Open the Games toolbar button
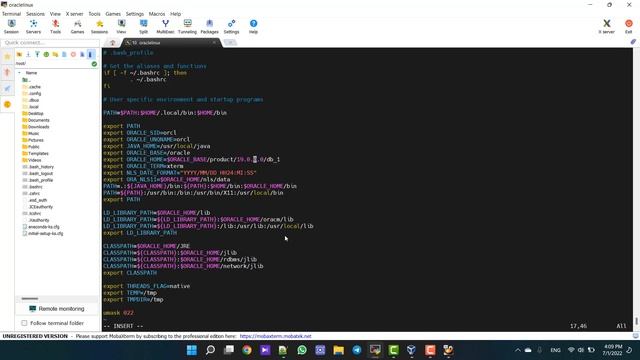 [x=77, y=27]
